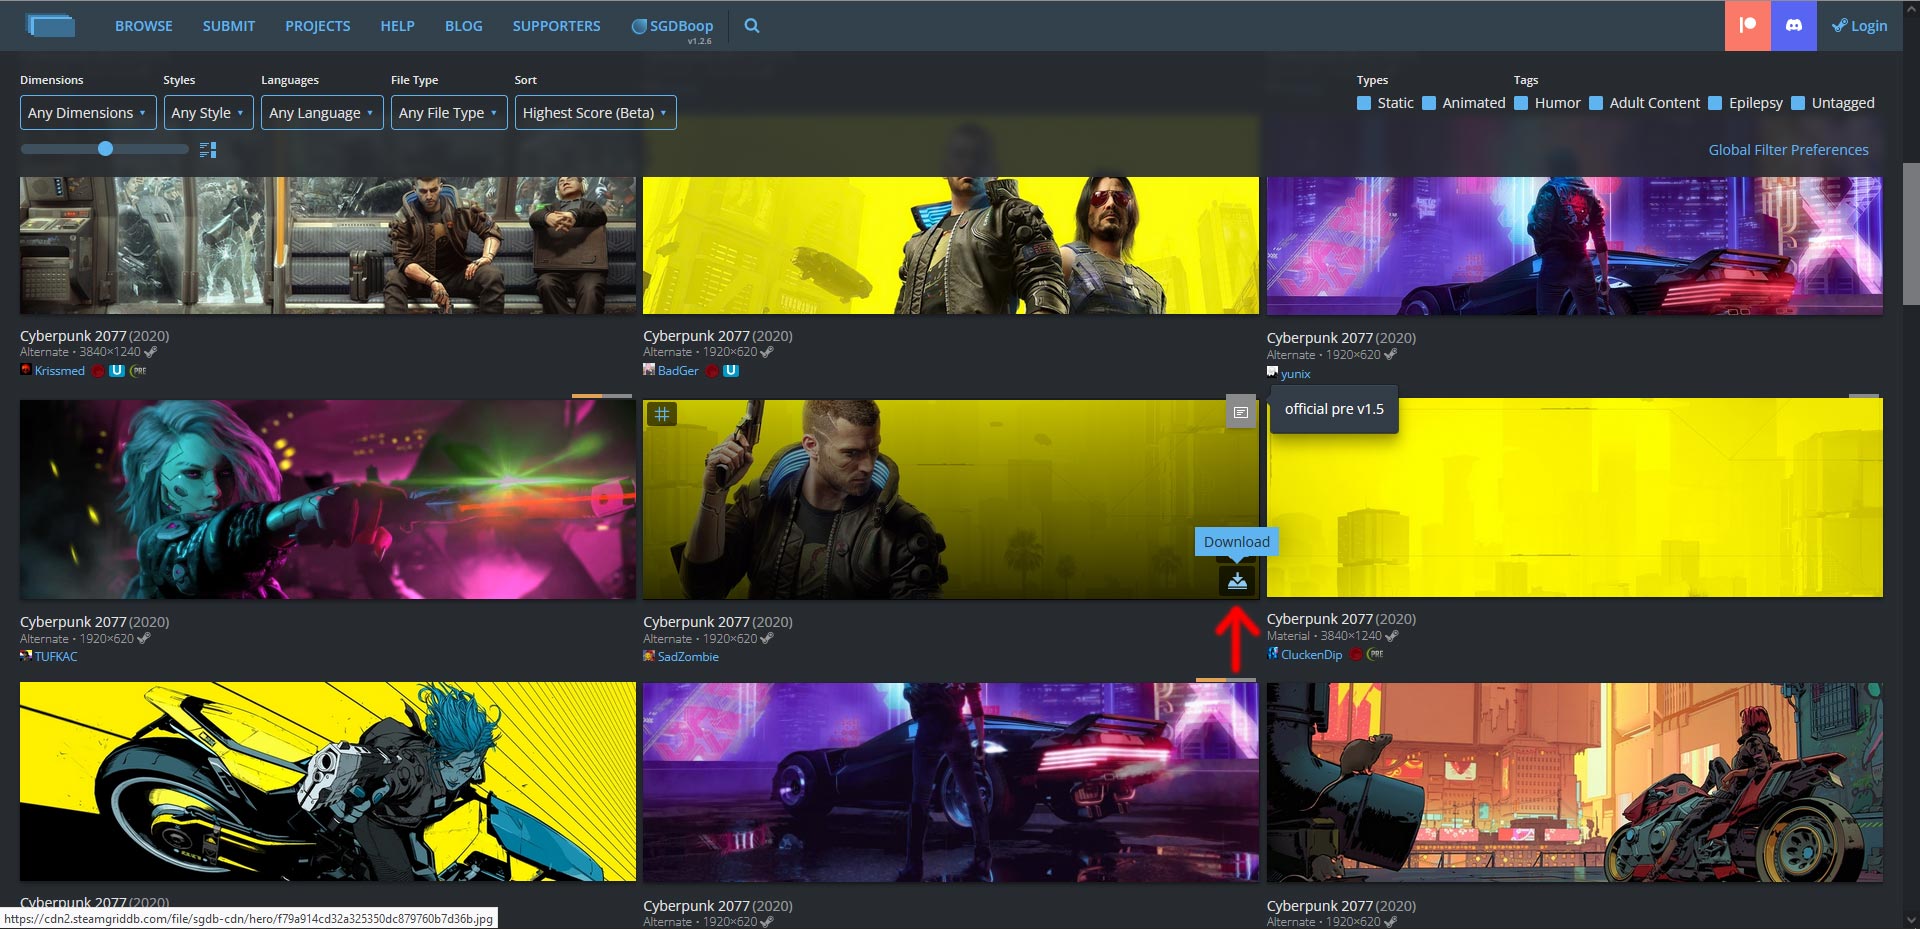Click the Cyberpunk 2077 title above TUFKAC
Viewport: 1920px width, 929px height.
pos(73,622)
